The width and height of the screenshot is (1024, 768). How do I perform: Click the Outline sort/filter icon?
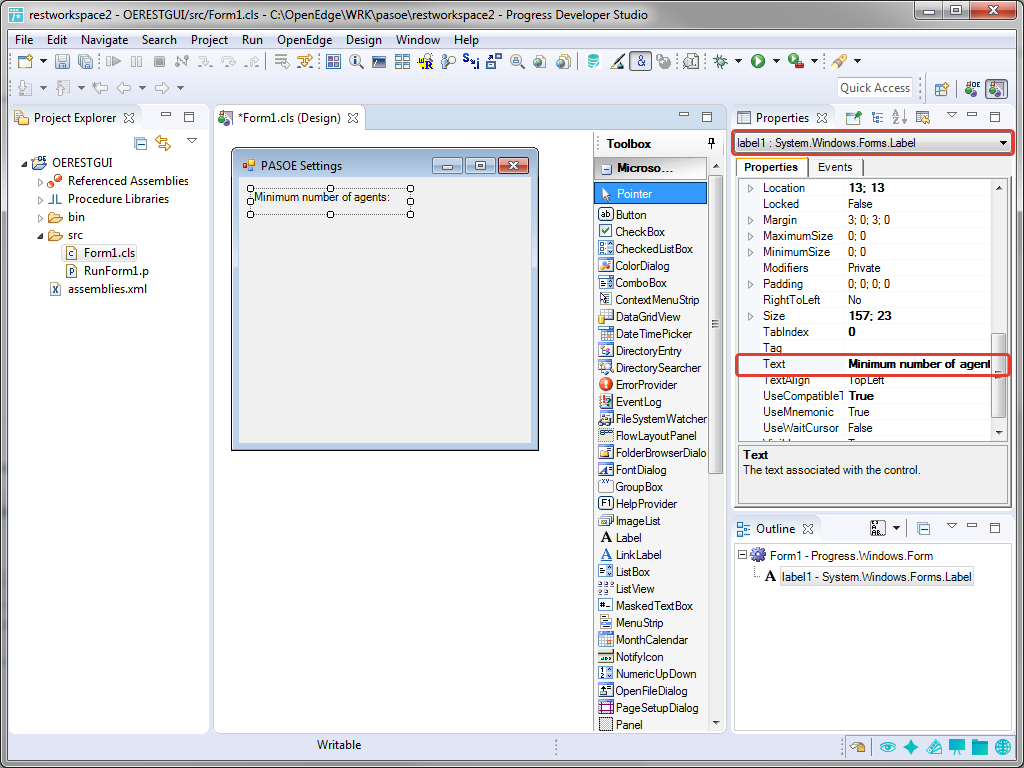tap(878, 528)
